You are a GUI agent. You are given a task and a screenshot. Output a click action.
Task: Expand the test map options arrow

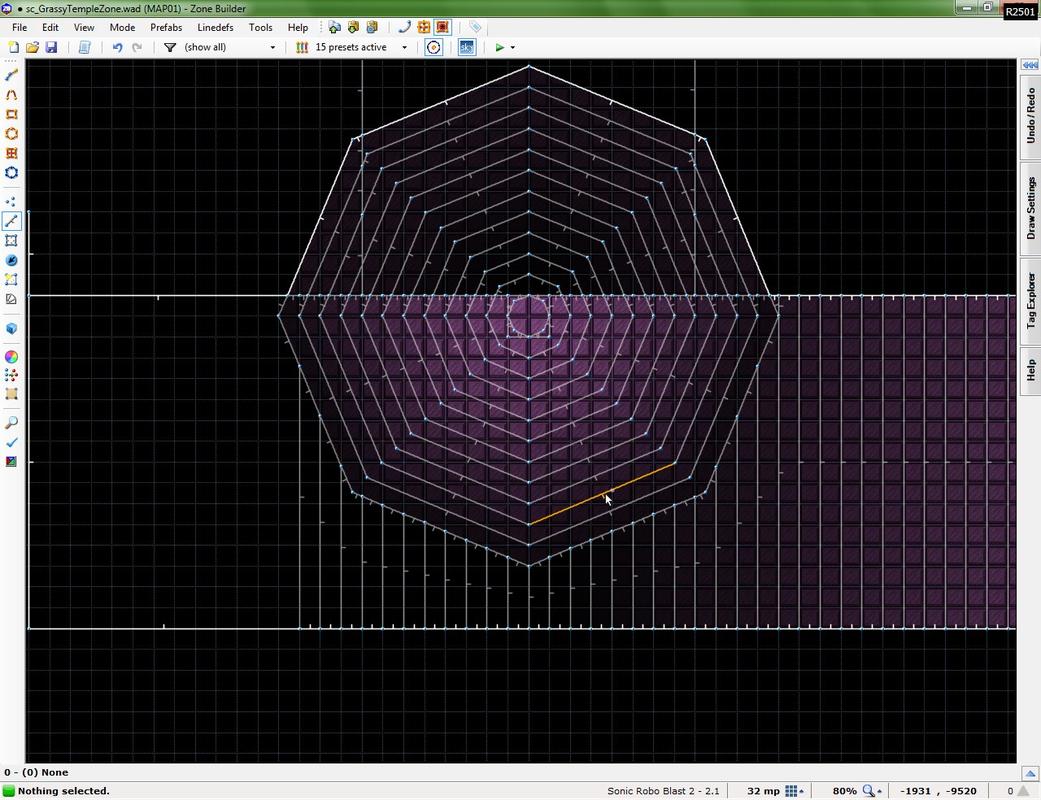click(513, 47)
